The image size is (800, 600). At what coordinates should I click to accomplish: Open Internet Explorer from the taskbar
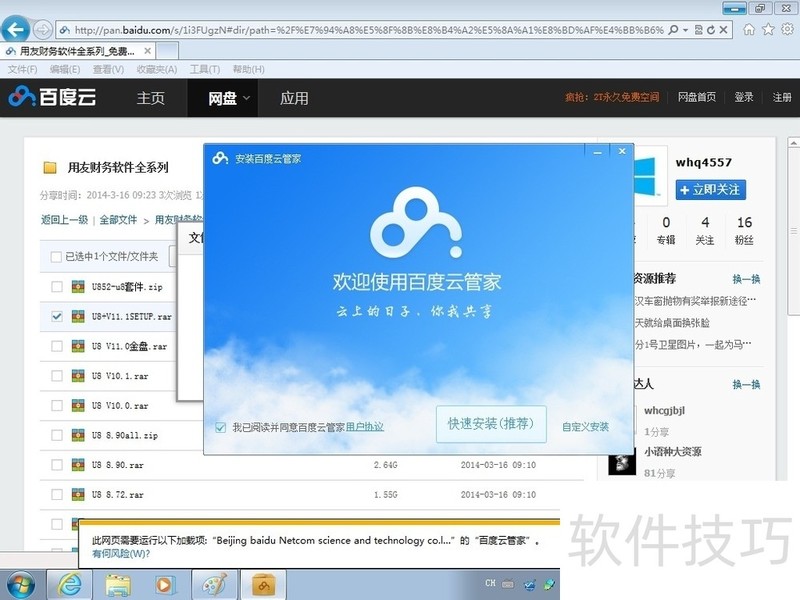pyautogui.click(x=70, y=583)
